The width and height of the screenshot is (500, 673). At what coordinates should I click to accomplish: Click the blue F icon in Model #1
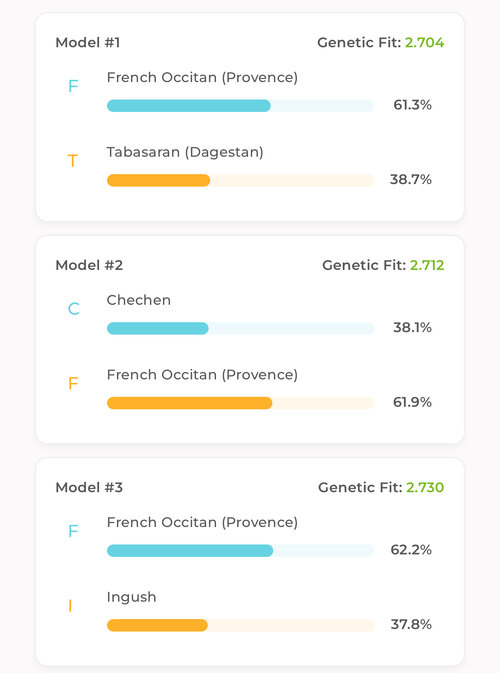[x=73, y=86]
